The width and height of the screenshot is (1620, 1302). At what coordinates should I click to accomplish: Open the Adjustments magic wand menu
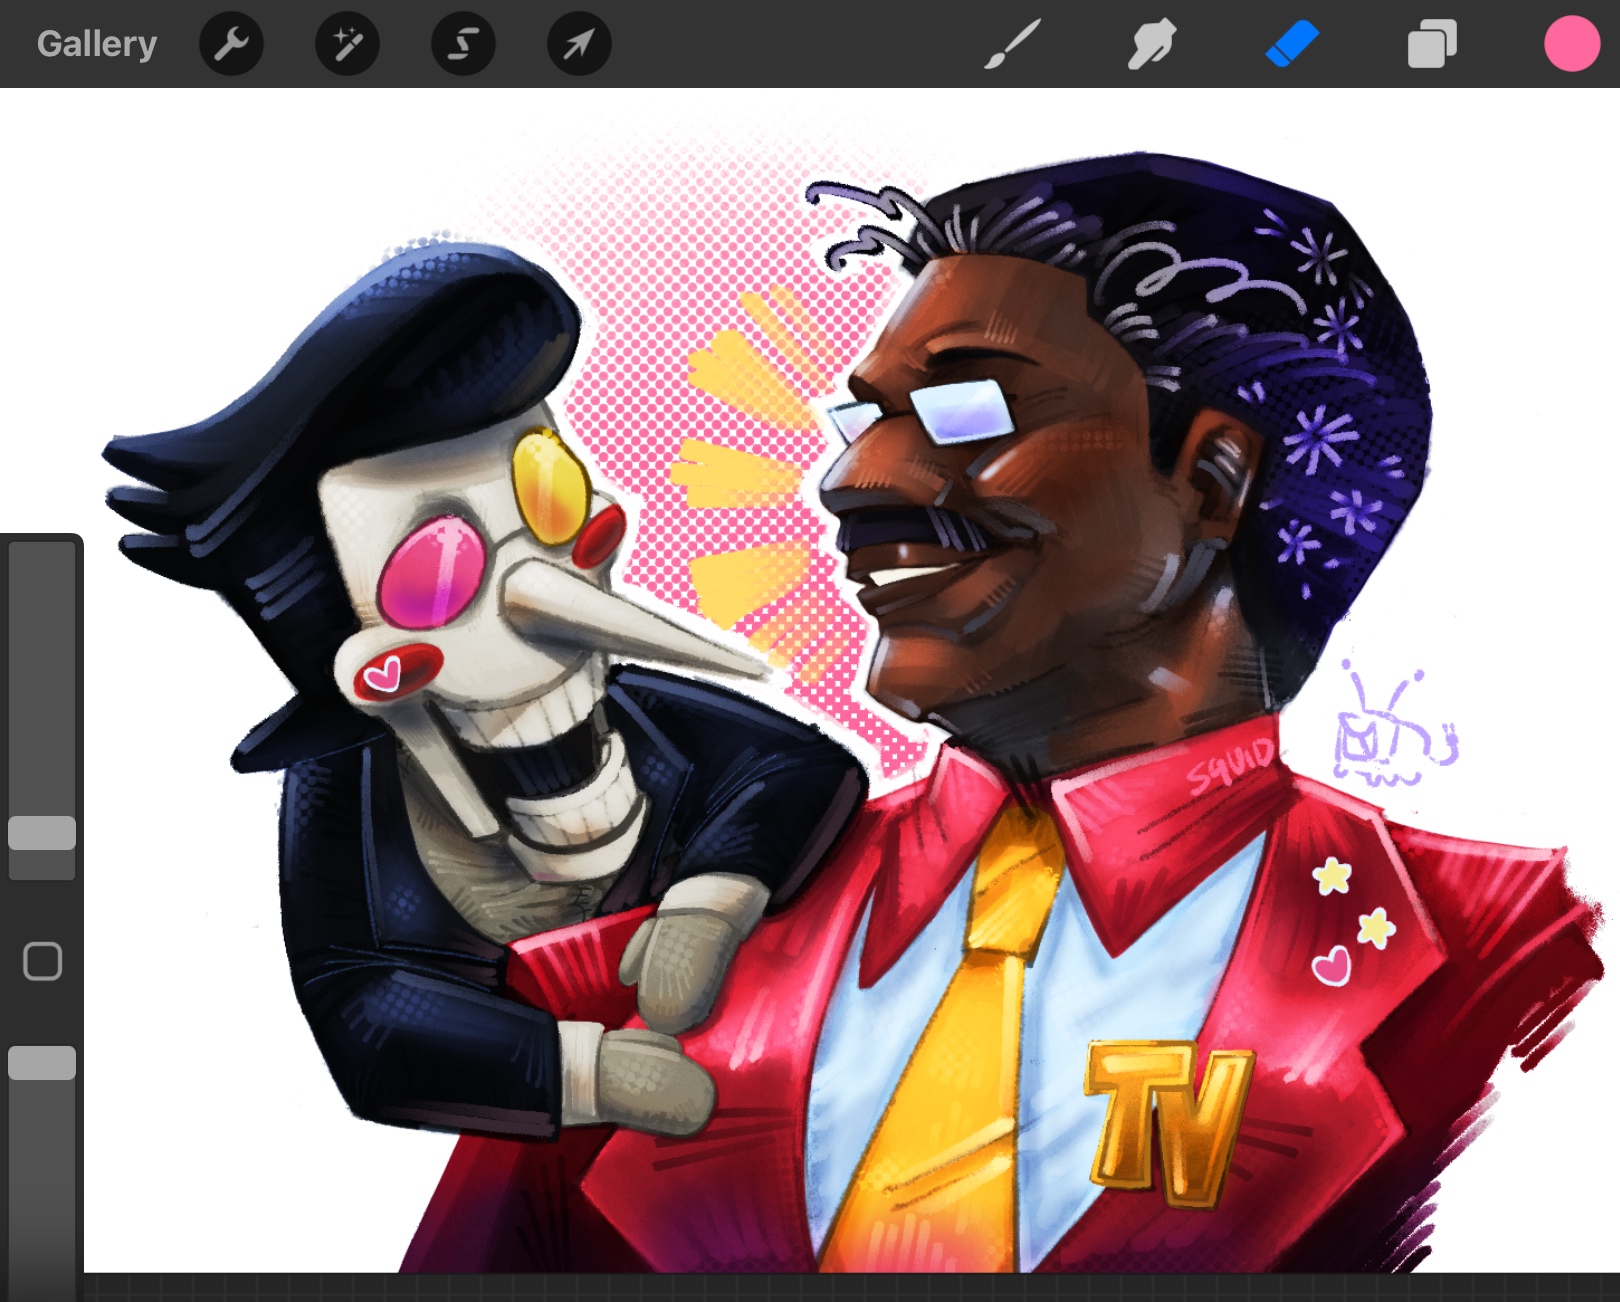[x=347, y=44]
